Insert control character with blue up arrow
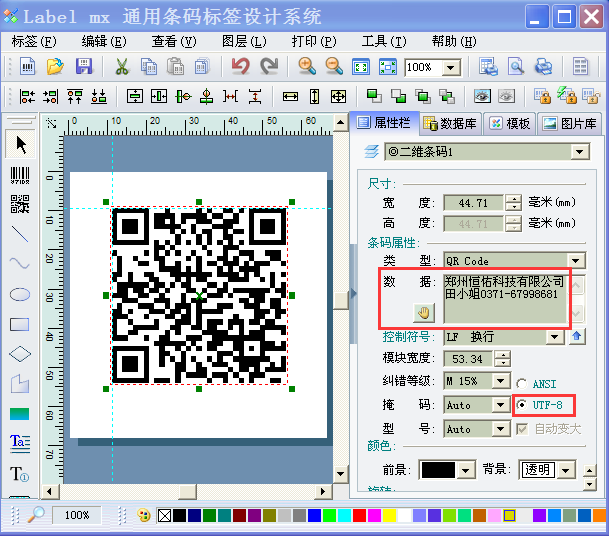The width and height of the screenshot is (609, 536). 577,337
